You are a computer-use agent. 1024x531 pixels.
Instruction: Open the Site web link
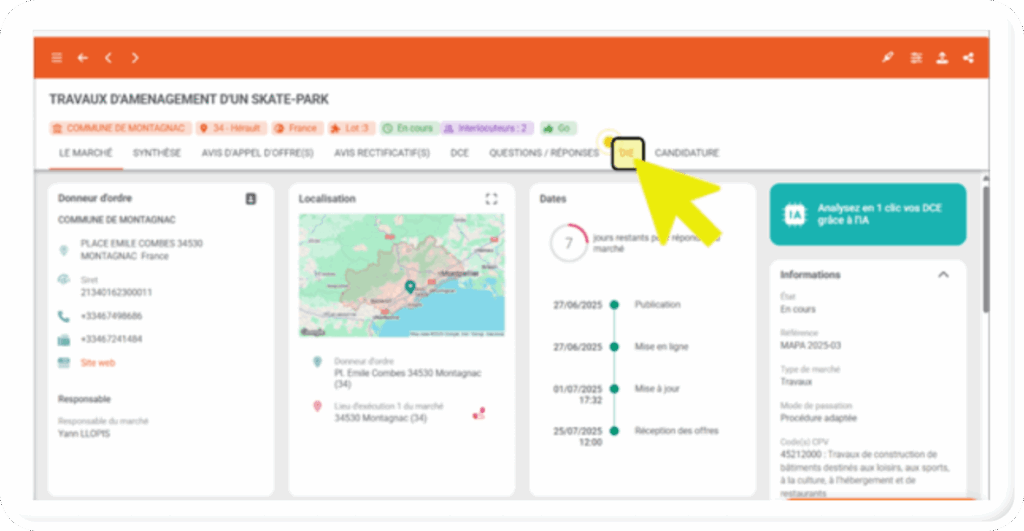pos(98,363)
